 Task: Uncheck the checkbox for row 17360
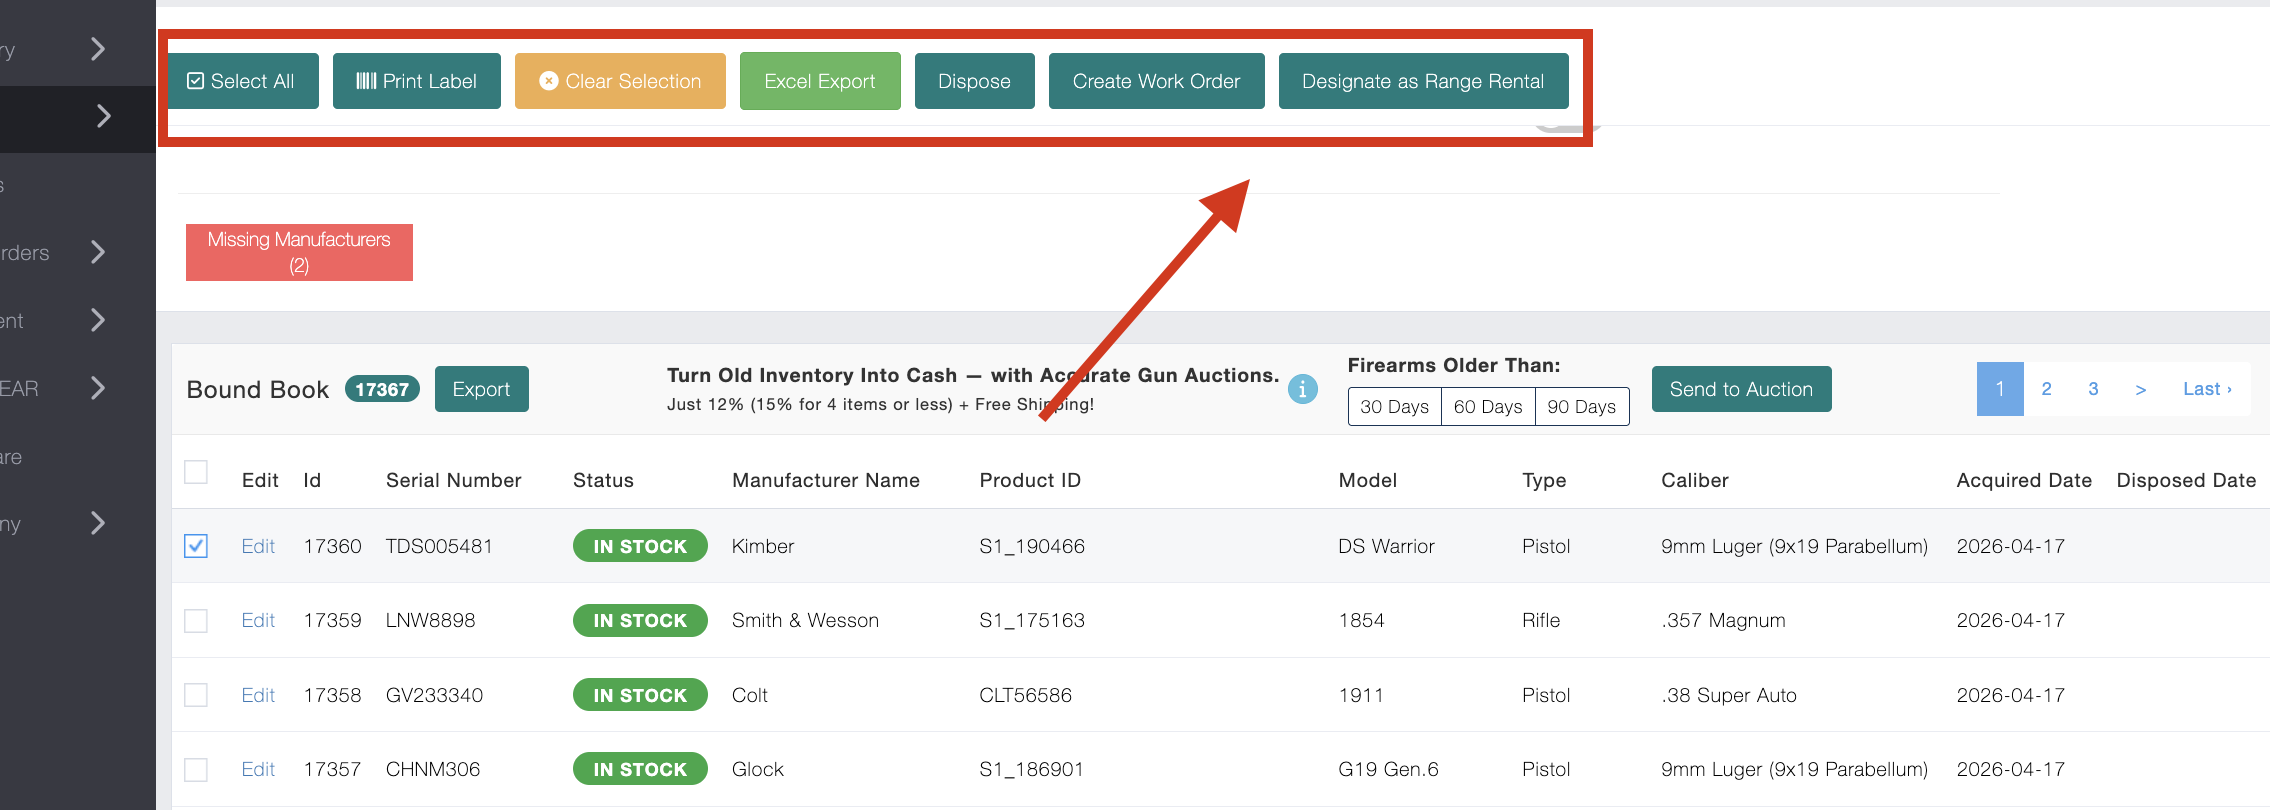pos(196,546)
